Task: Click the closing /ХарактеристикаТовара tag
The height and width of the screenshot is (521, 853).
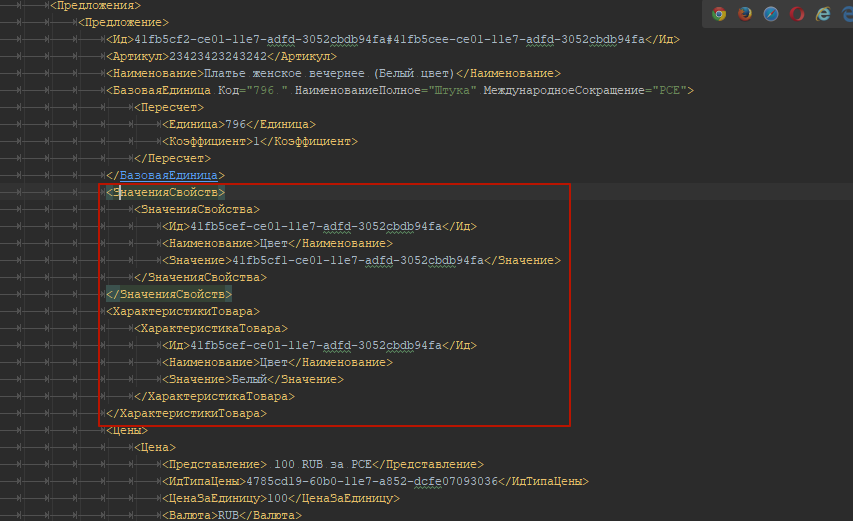Action: [x=214, y=396]
